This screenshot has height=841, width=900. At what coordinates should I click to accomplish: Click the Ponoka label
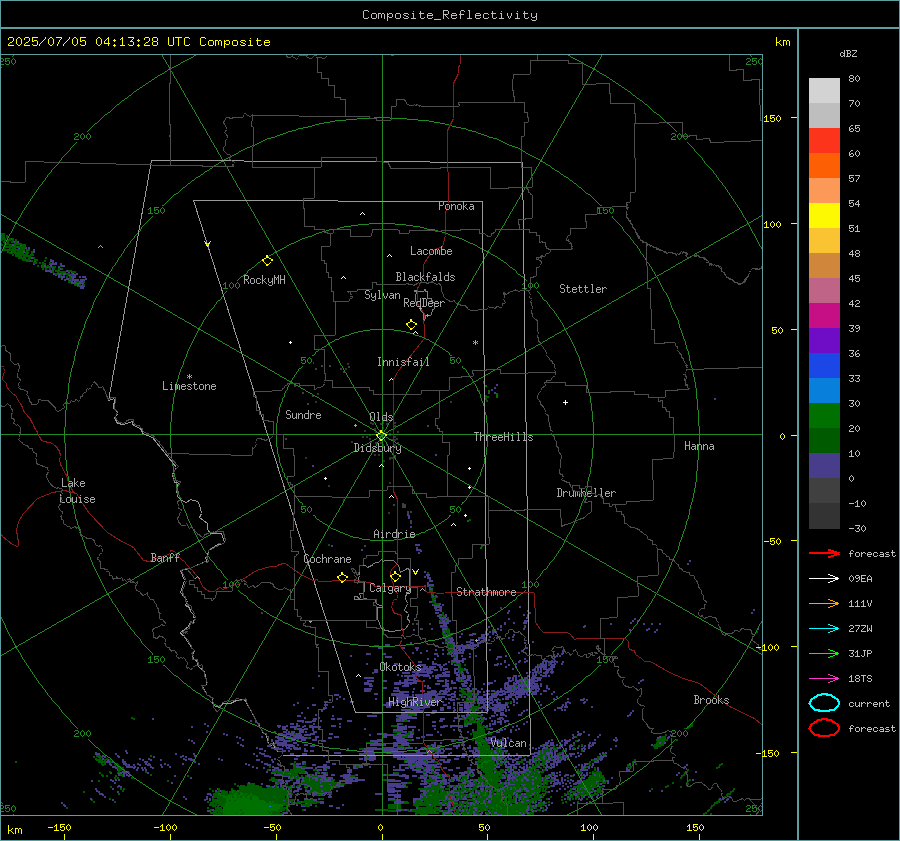click(456, 206)
